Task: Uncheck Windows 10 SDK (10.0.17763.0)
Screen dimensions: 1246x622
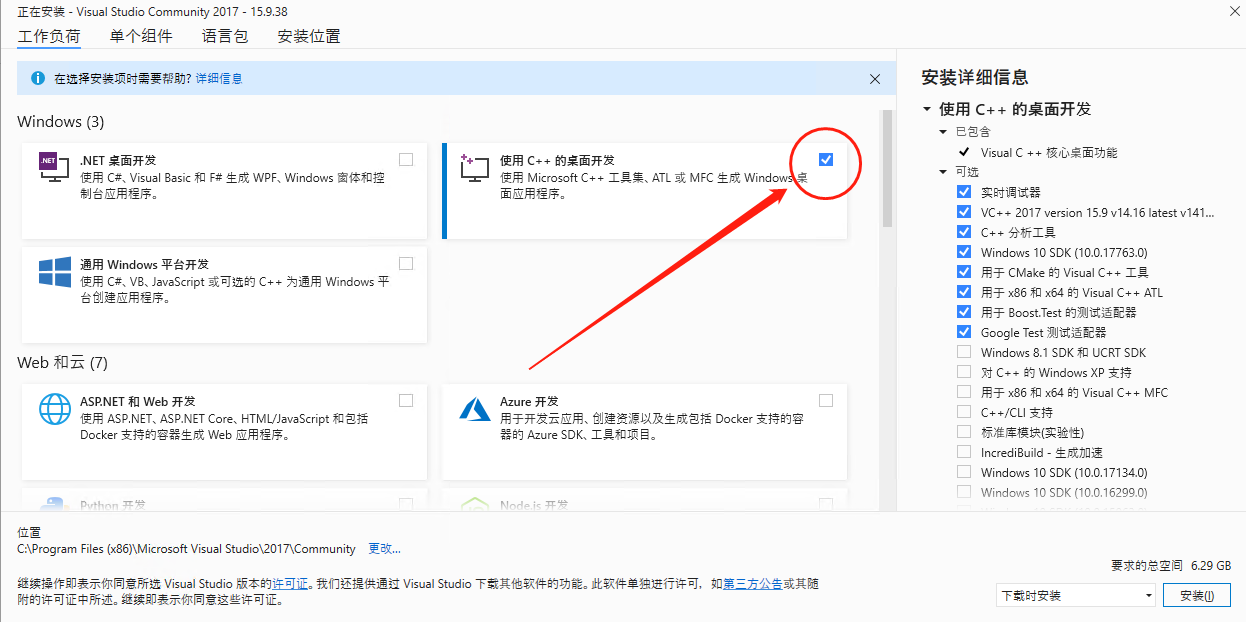Action: point(964,252)
